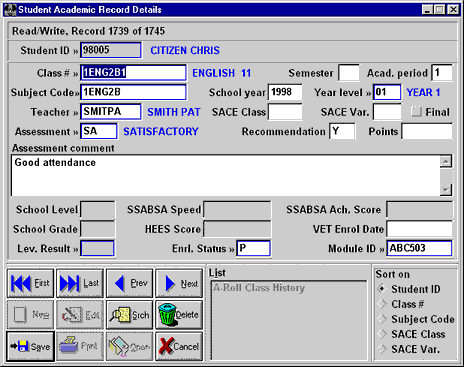
Task: Click the SACE Class input field
Action: (x=285, y=112)
